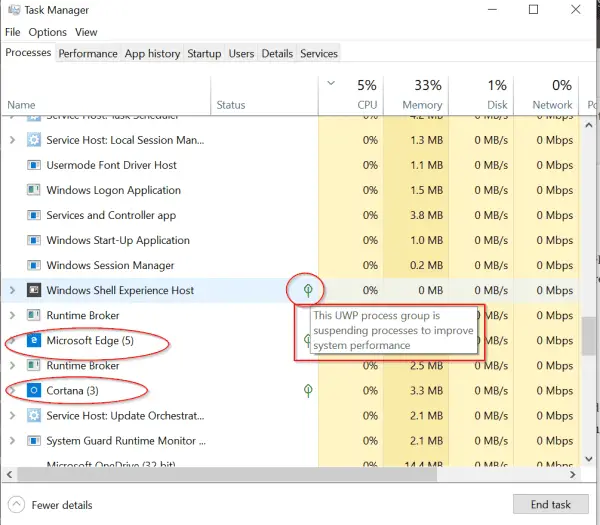Open the View menu
Image resolution: width=600 pixels, height=525 pixels.
[86, 32]
